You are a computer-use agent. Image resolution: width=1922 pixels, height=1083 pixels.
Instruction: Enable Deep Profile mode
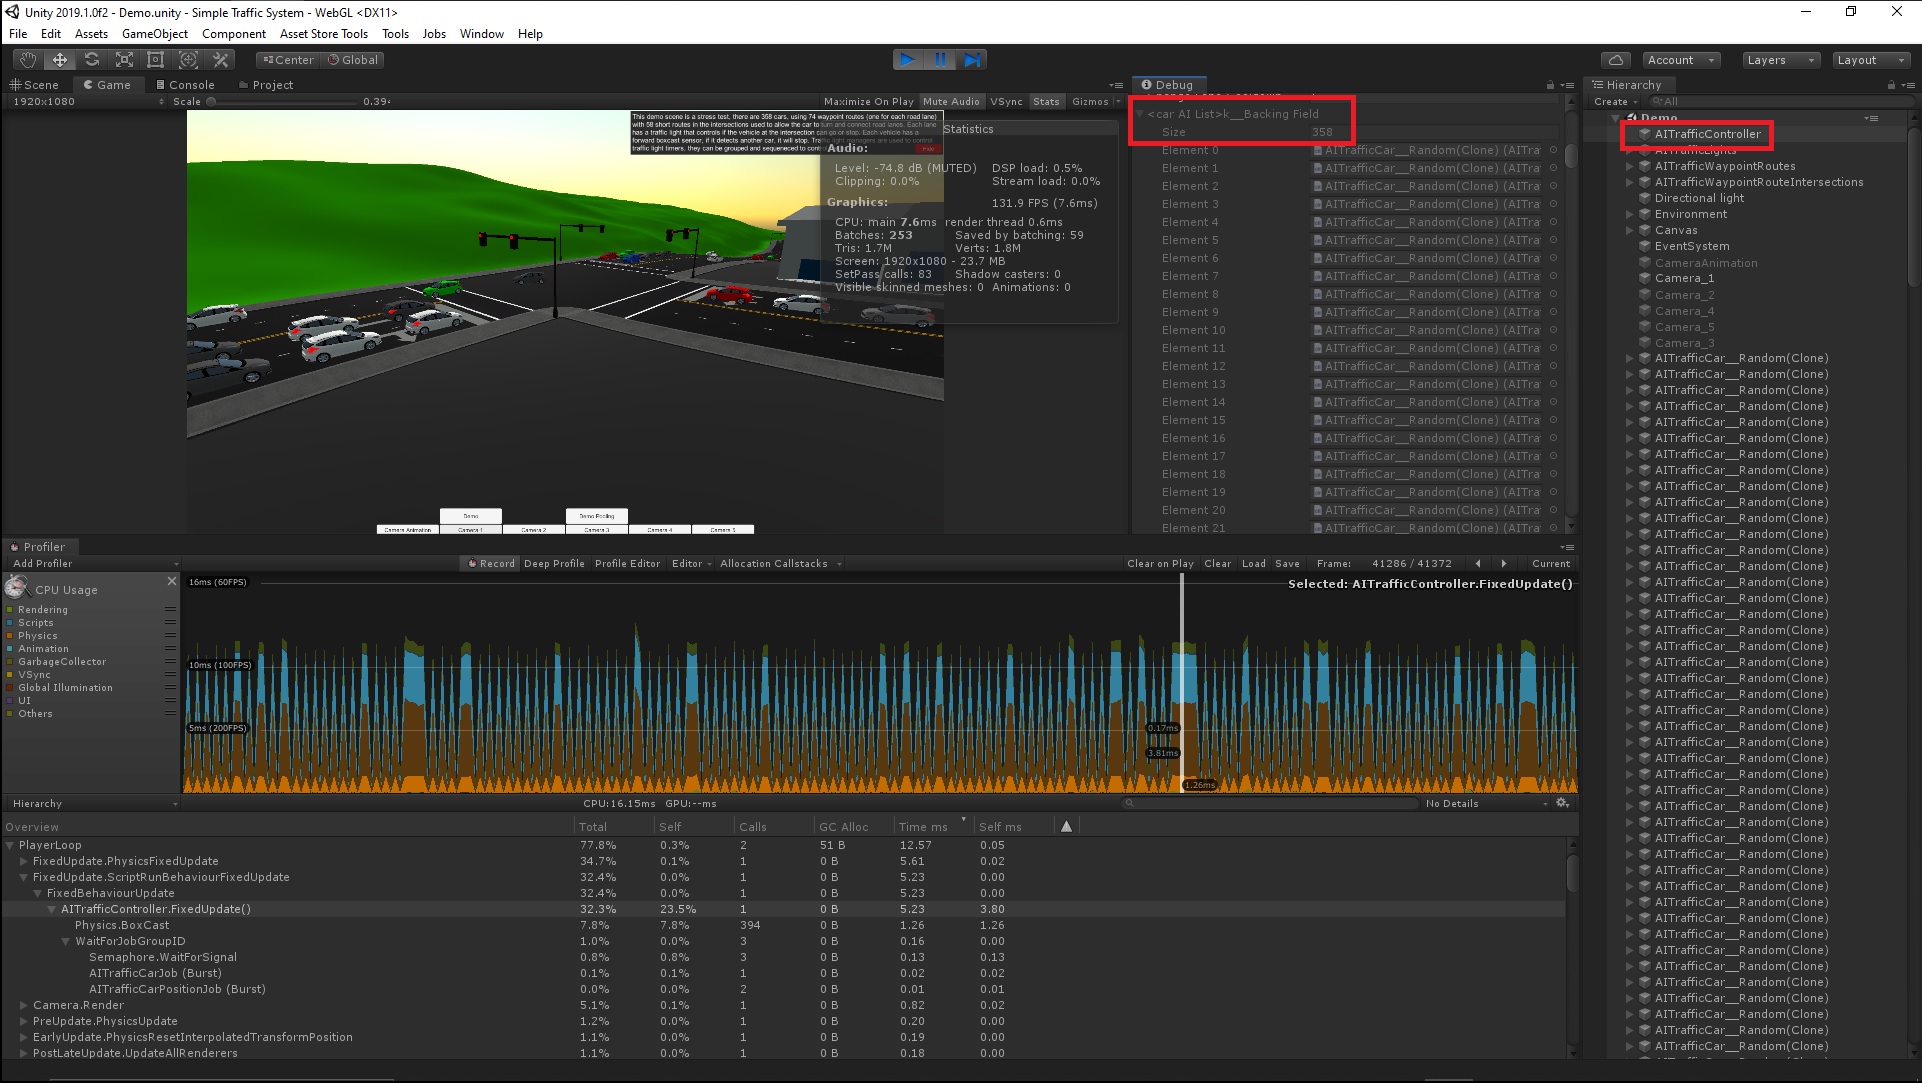[x=554, y=563]
